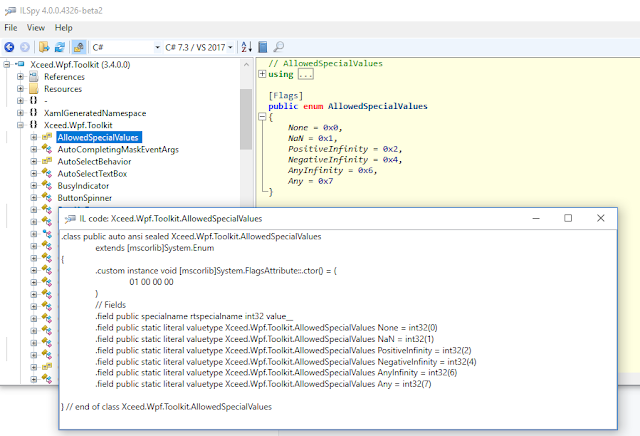Click the braces icon of XamlGeneratedNamespace
This screenshot has width=640, height=436.
click(34, 113)
